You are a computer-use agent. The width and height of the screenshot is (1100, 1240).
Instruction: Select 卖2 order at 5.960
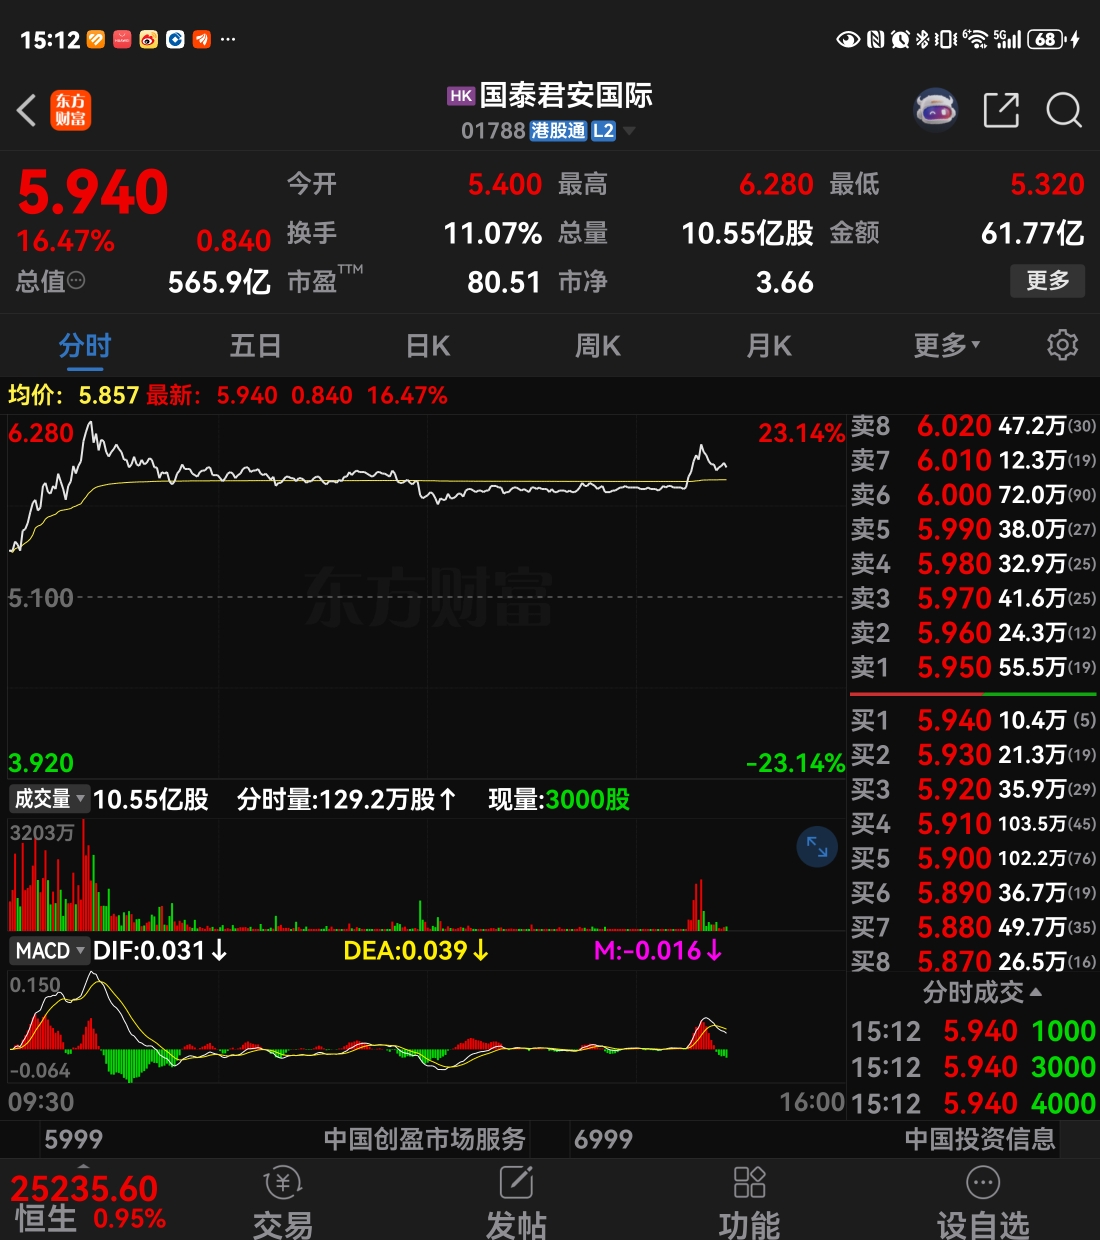click(x=973, y=633)
